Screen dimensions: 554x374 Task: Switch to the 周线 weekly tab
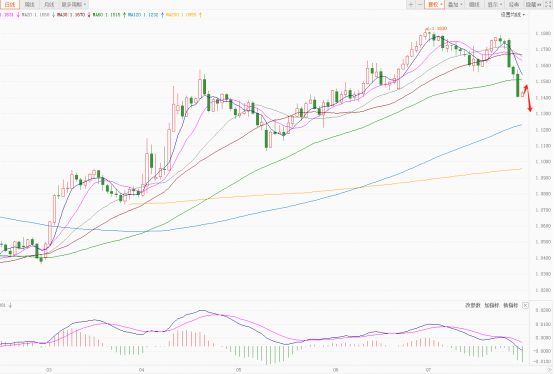(x=30, y=5)
